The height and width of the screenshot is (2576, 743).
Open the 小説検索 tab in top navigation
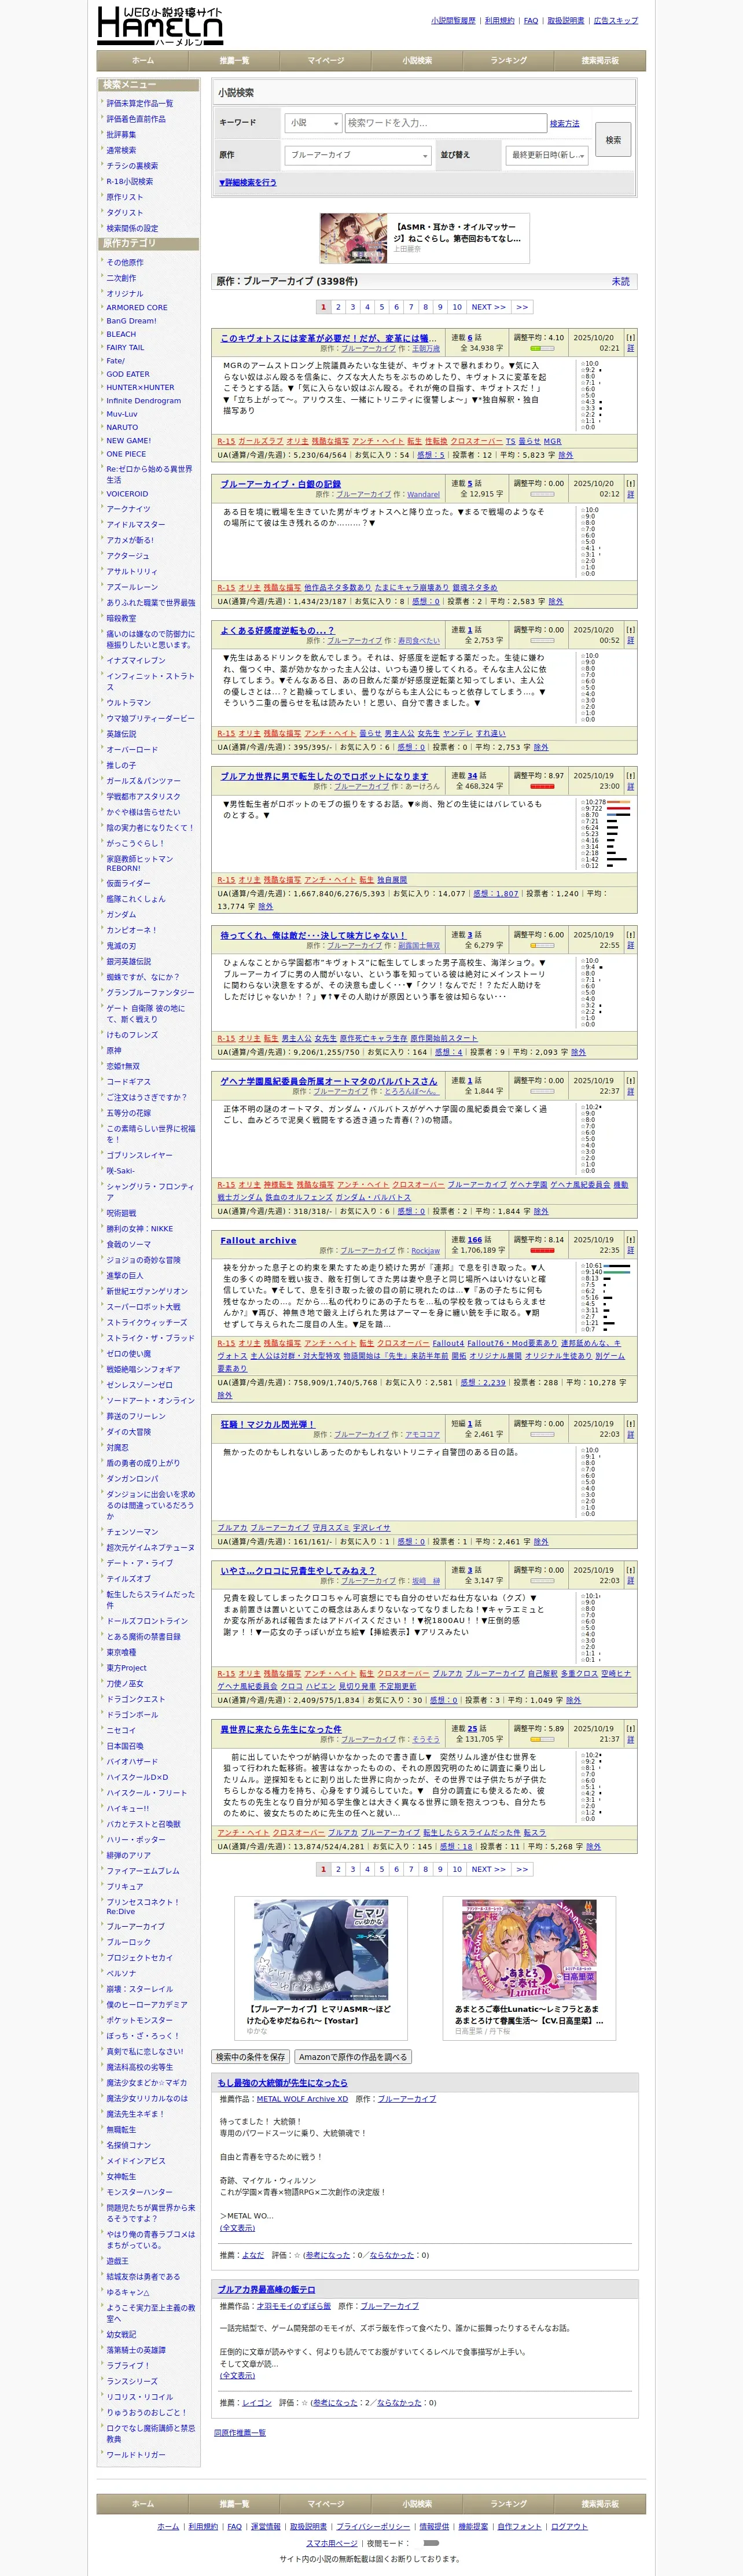tap(417, 61)
